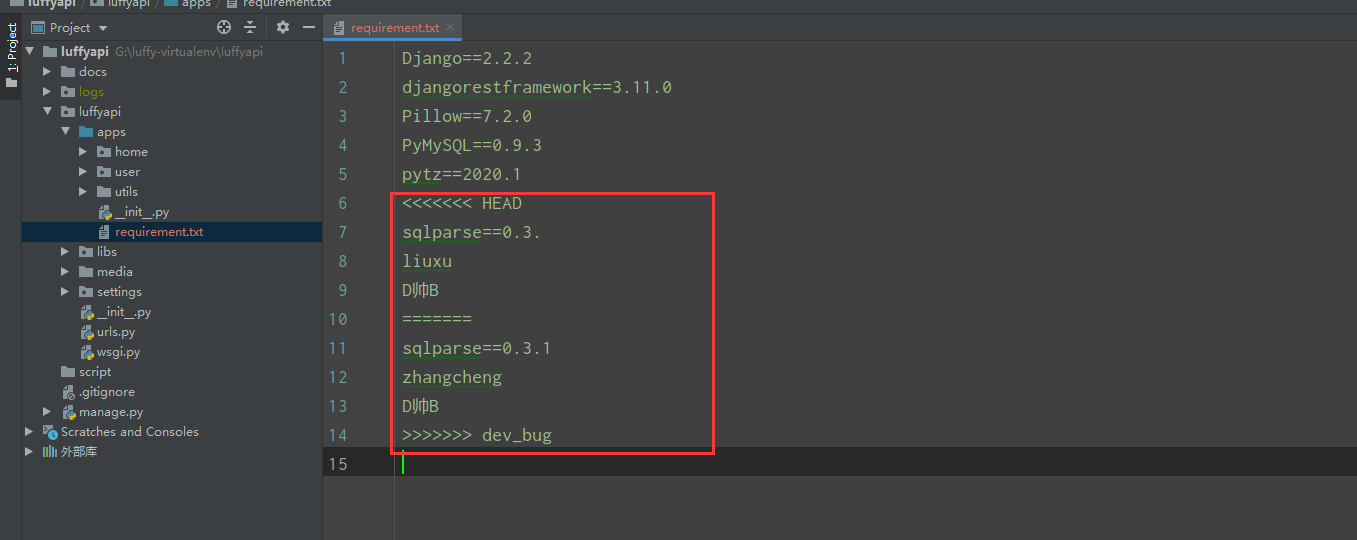Screen dimensions: 1357x540
Task: Collapse the apps folder
Action: click(65, 132)
